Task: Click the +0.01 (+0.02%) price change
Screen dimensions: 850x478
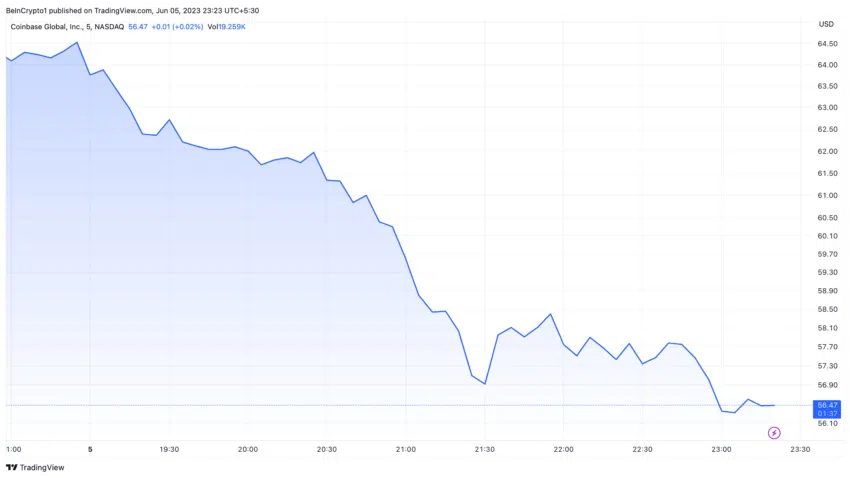Action: coord(177,26)
